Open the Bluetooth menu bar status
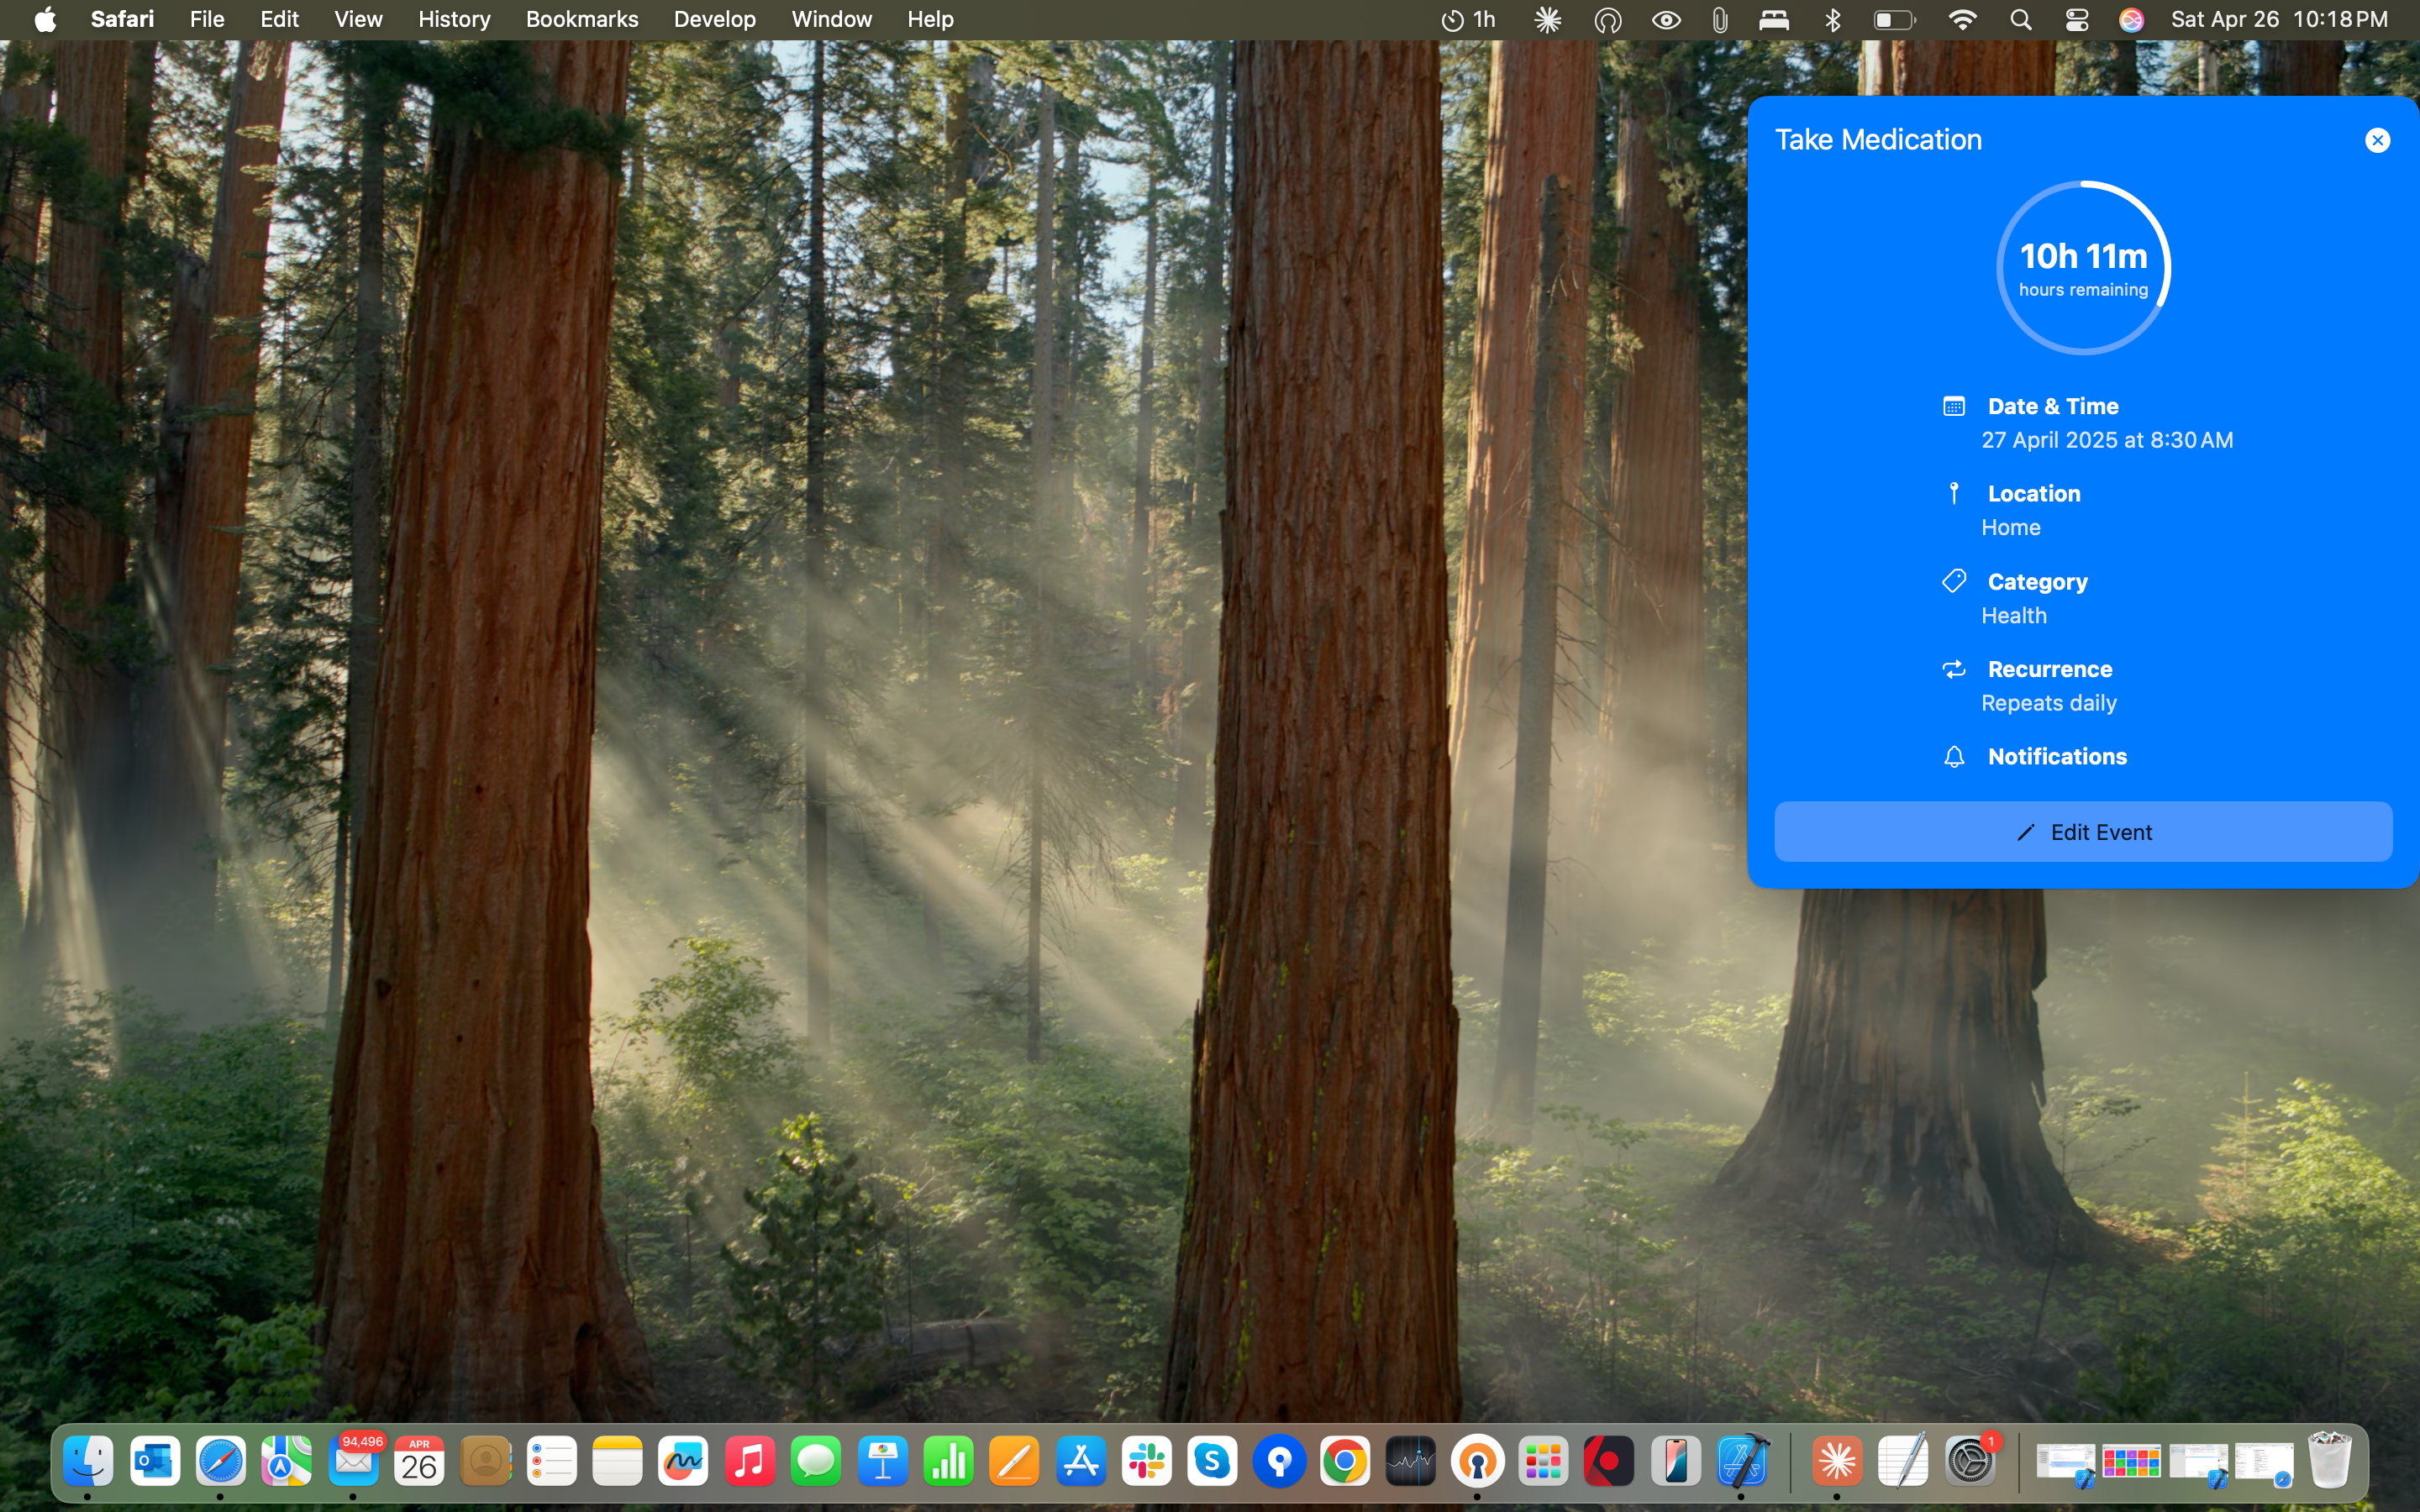 (1833, 20)
